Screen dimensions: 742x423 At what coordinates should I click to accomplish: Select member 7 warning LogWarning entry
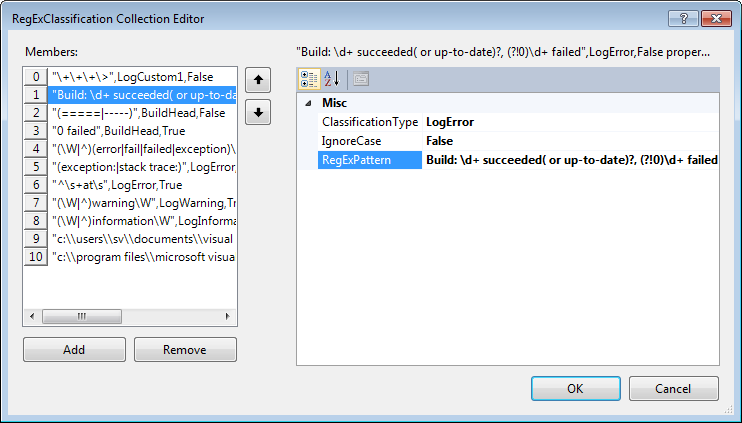click(140, 203)
